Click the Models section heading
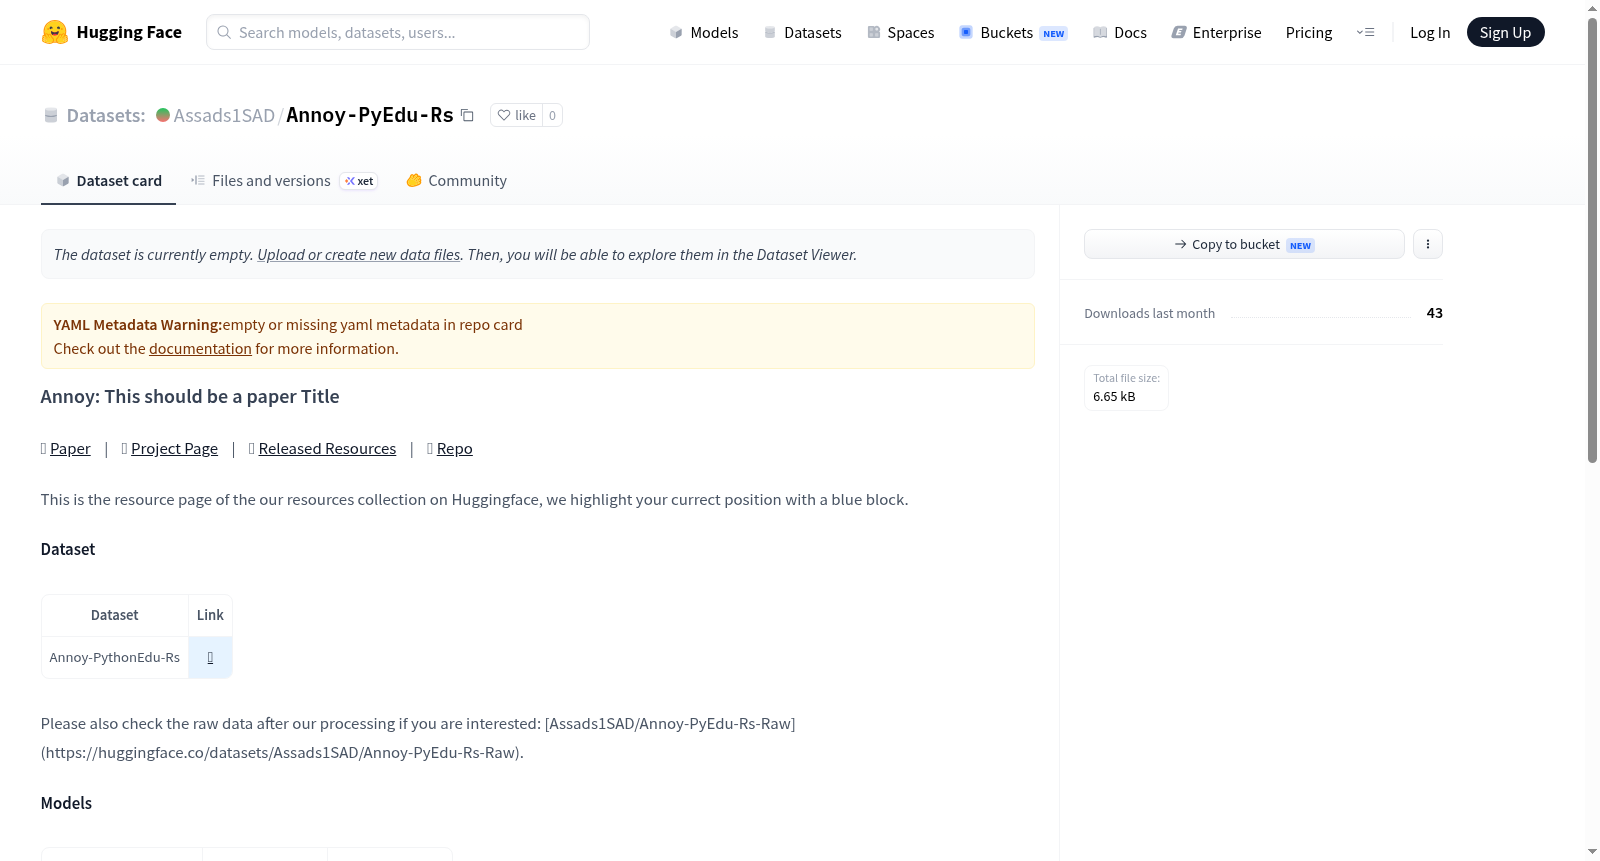Screen dimensions: 1600x861 coord(66,804)
